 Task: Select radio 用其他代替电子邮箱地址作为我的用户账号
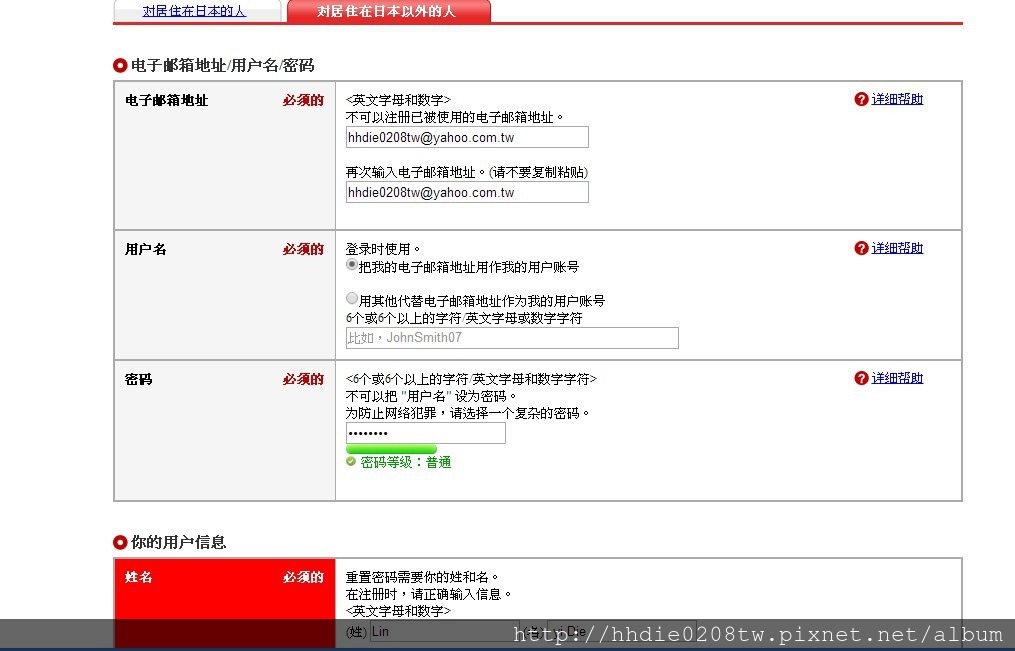(352, 299)
